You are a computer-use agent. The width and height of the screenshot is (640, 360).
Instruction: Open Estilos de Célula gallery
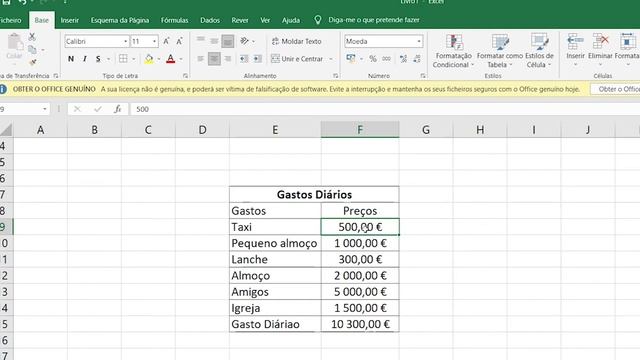click(539, 51)
